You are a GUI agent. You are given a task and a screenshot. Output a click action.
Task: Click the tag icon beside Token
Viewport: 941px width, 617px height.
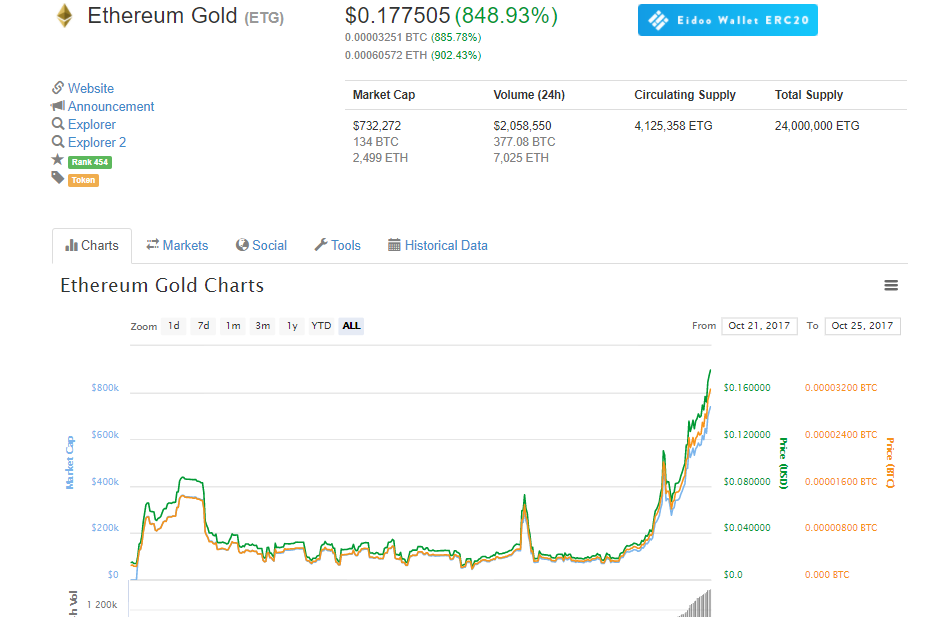coord(58,178)
